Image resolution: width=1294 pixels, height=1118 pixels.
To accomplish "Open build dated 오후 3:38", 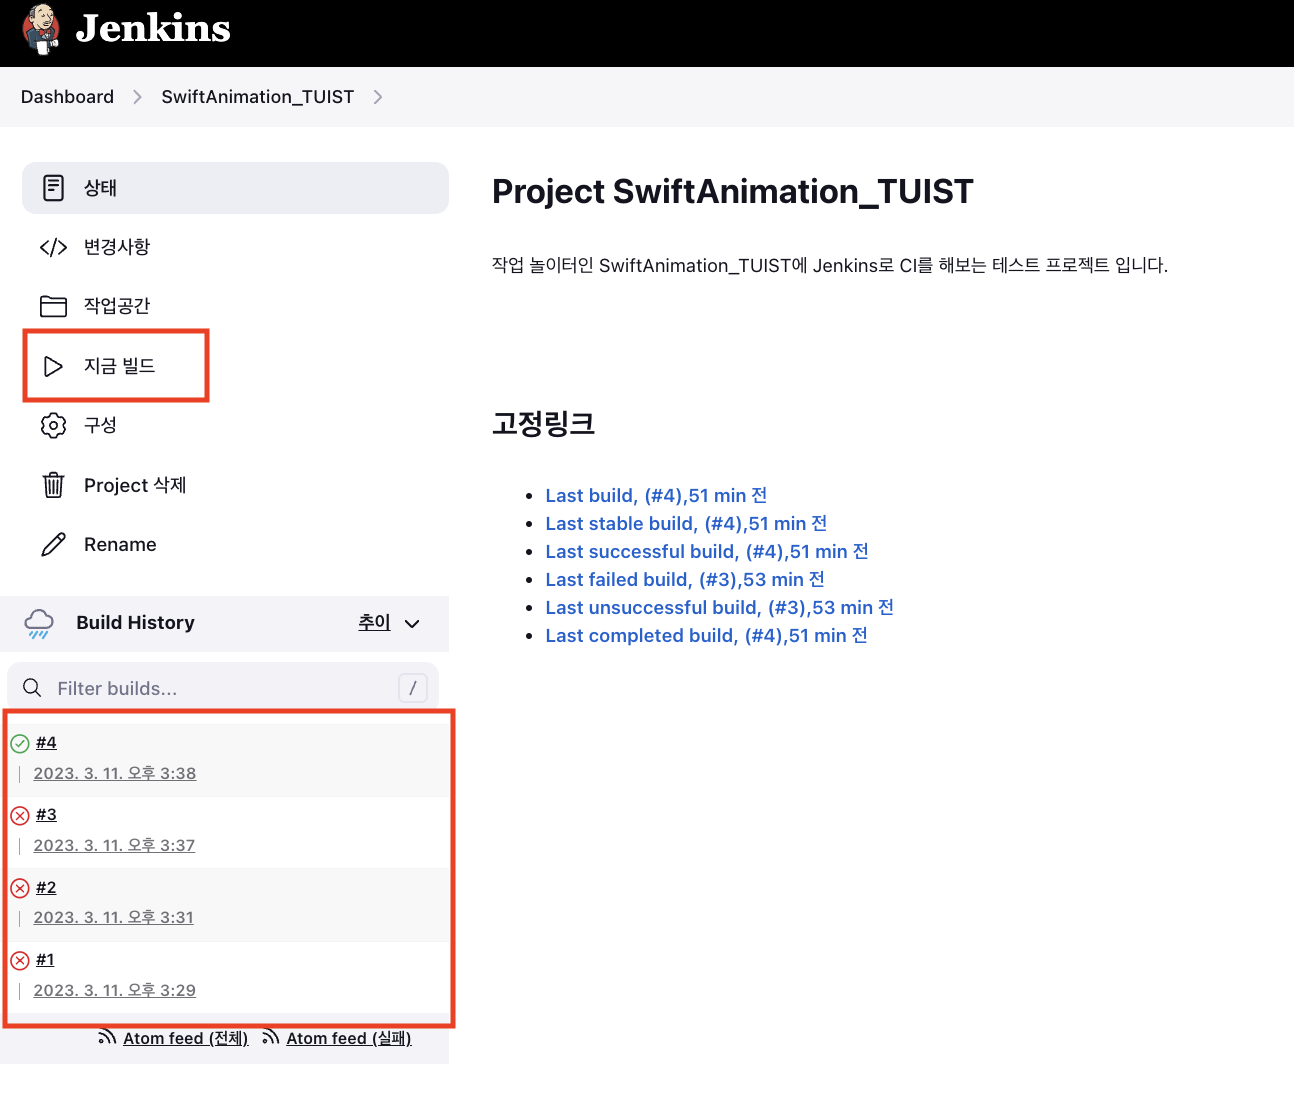I will [115, 773].
